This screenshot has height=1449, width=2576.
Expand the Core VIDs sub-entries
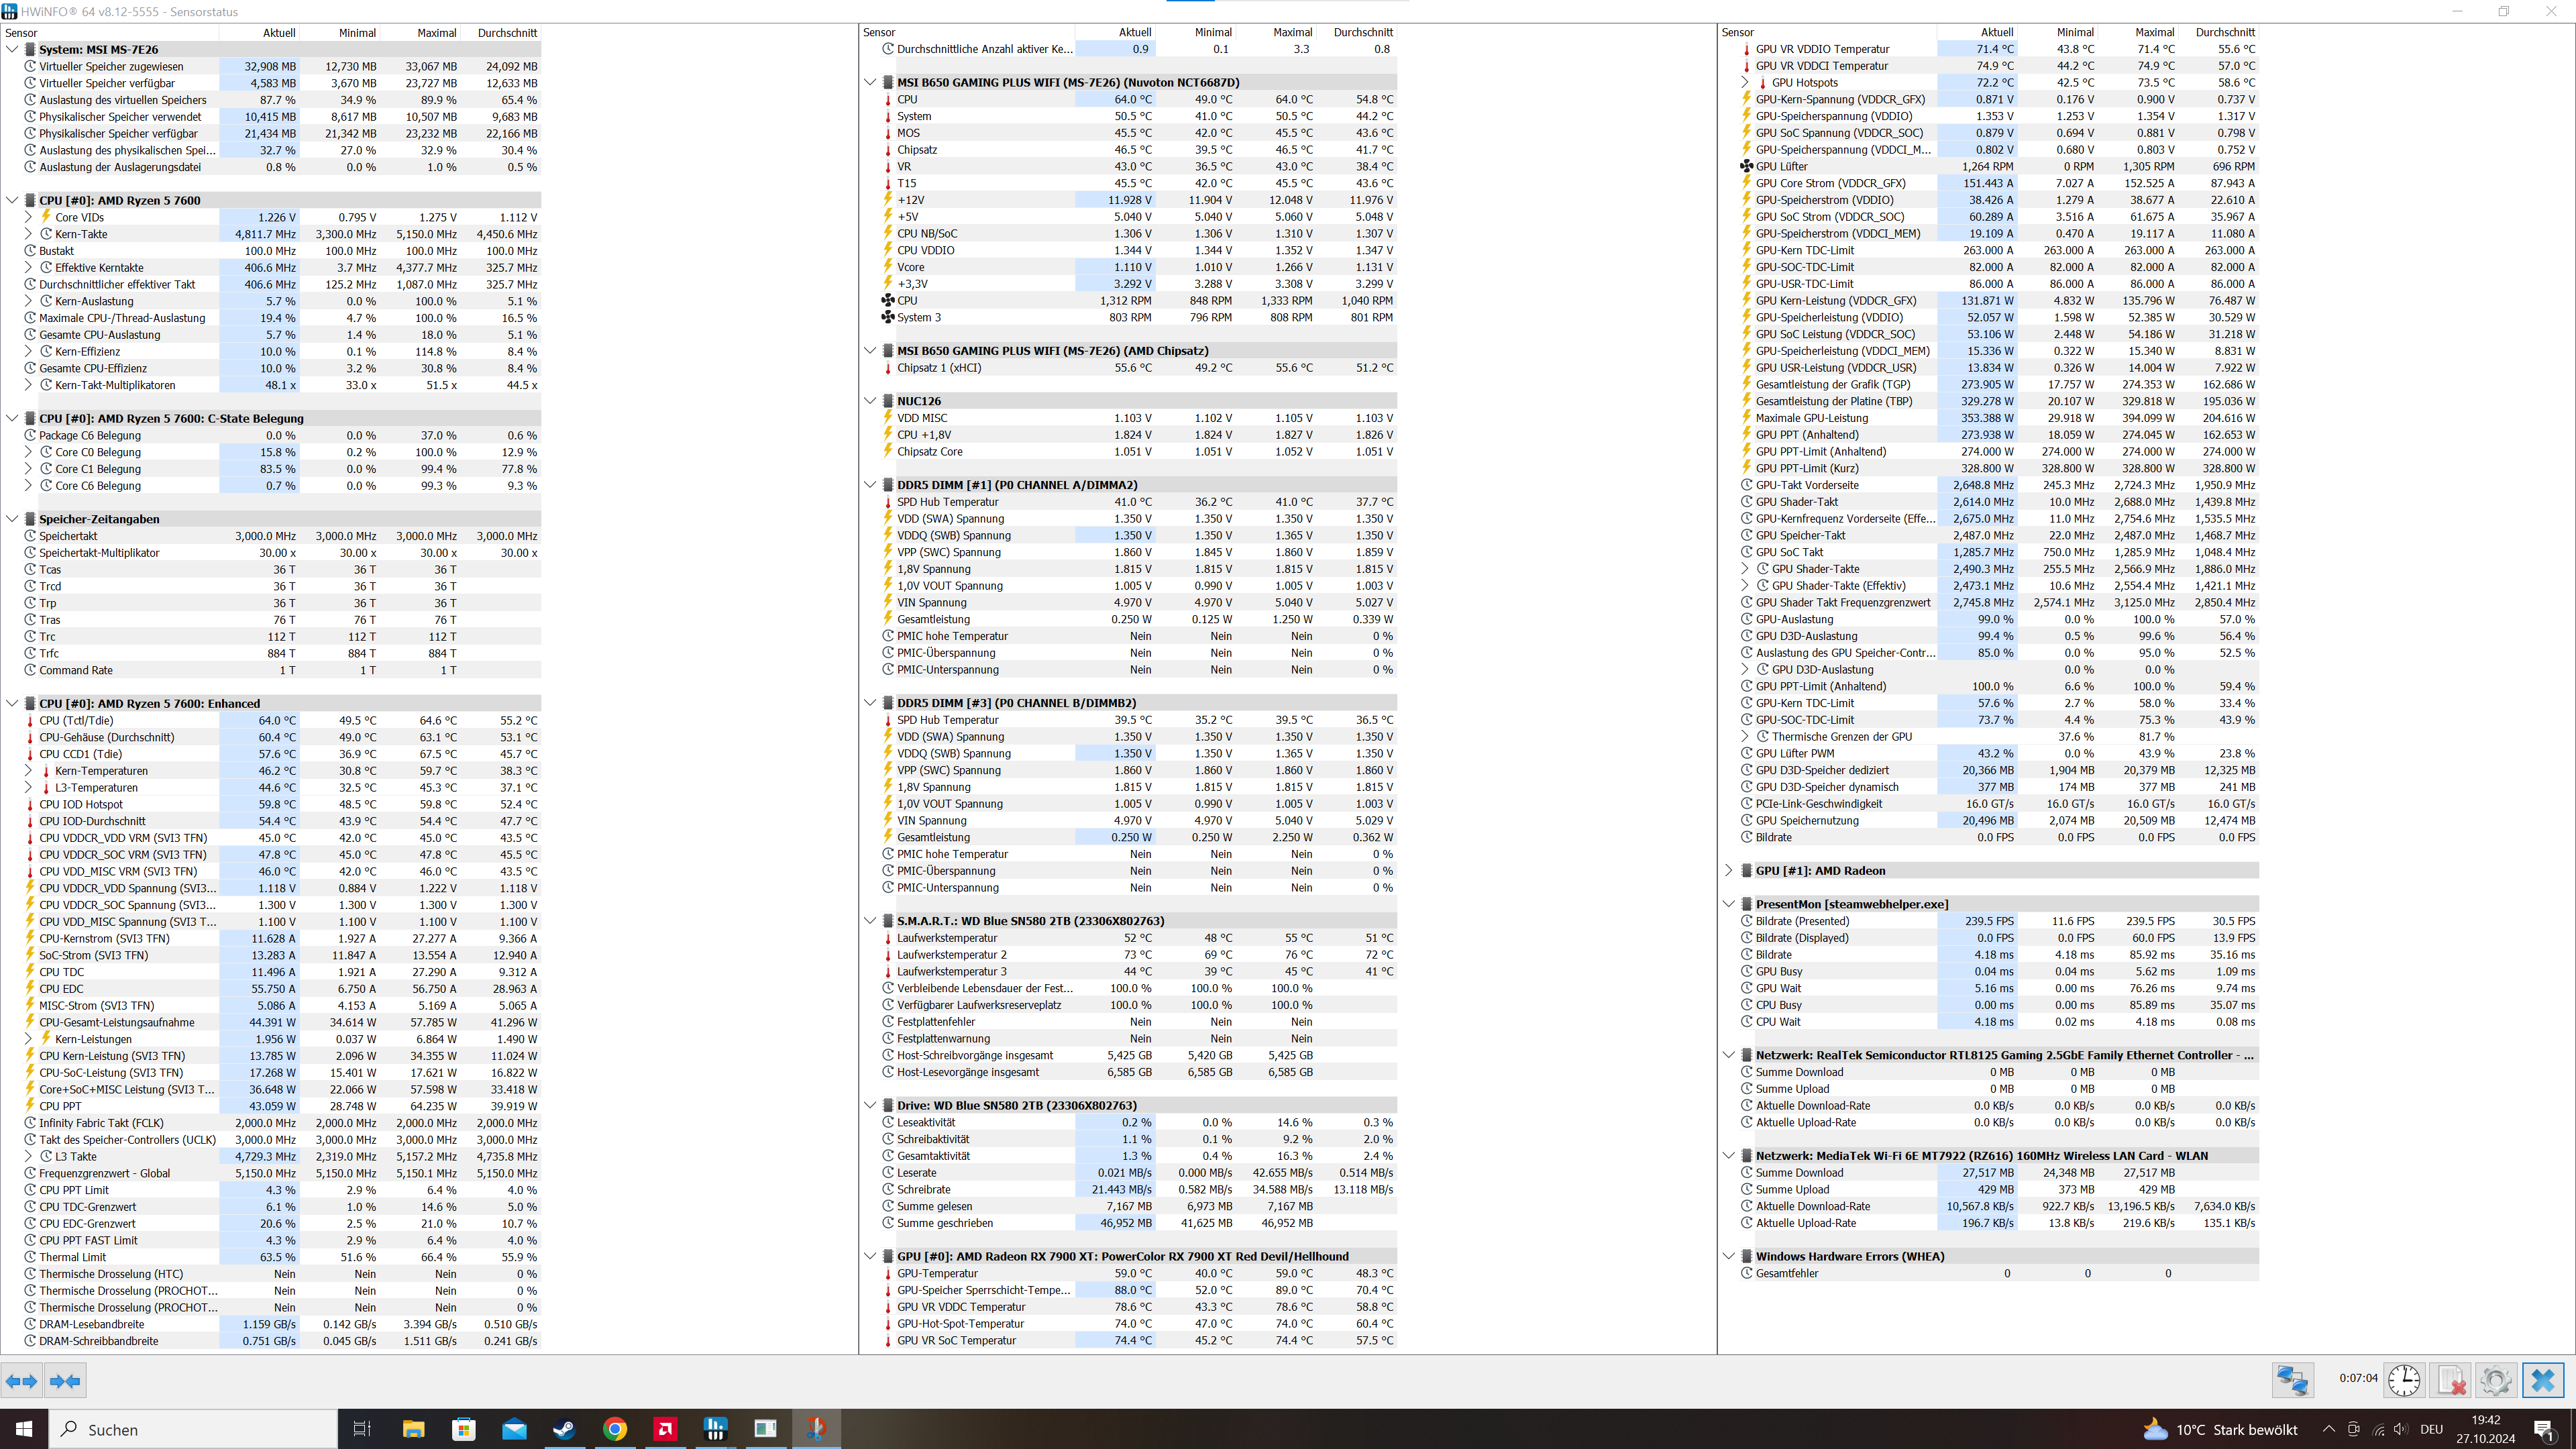point(28,217)
